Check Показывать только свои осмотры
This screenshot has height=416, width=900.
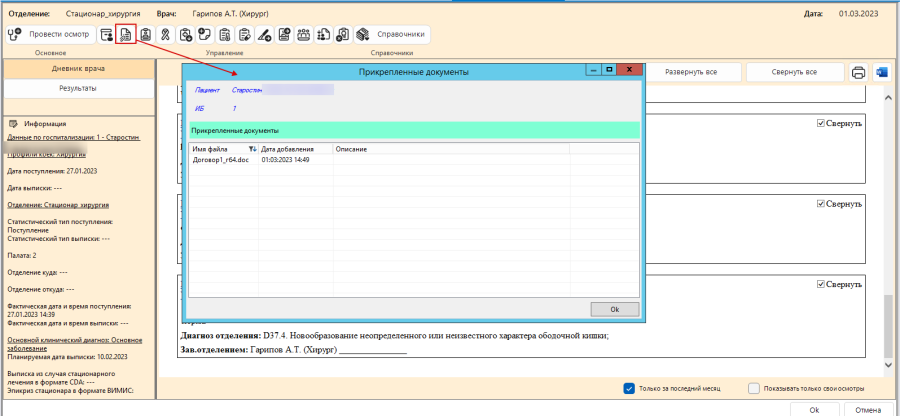[x=754, y=388]
